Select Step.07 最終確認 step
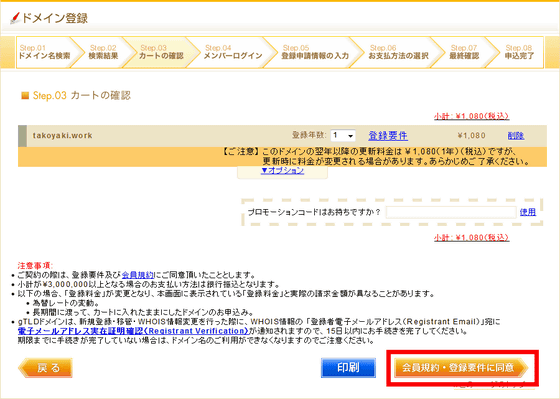This screenshot has height=399, width=560. point(464,52)
